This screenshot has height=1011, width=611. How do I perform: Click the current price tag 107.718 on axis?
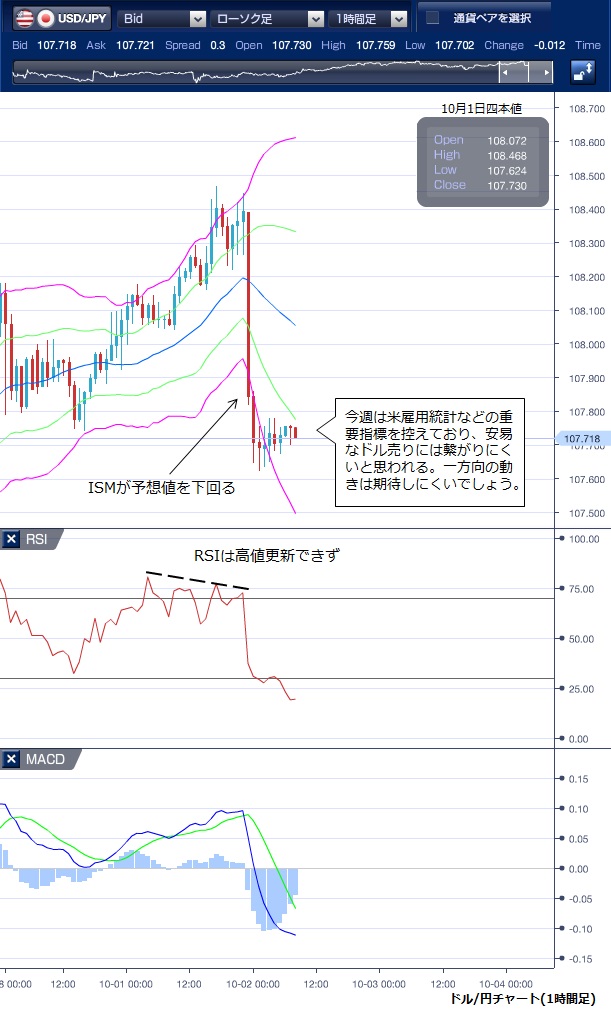581,438
